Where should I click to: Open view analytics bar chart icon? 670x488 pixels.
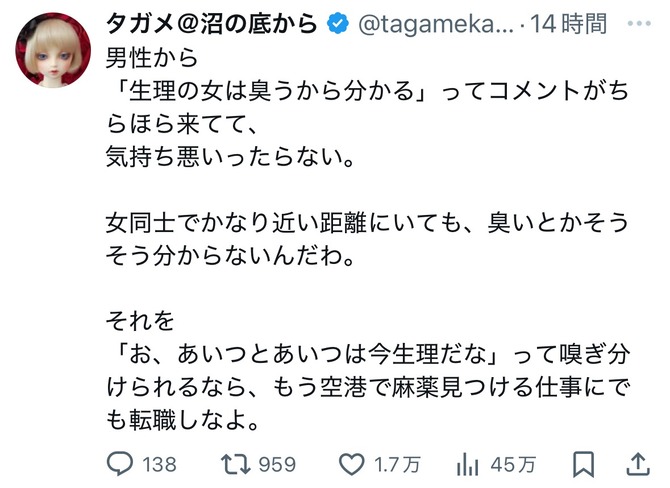pyautogui.click(x=467, y=464)
